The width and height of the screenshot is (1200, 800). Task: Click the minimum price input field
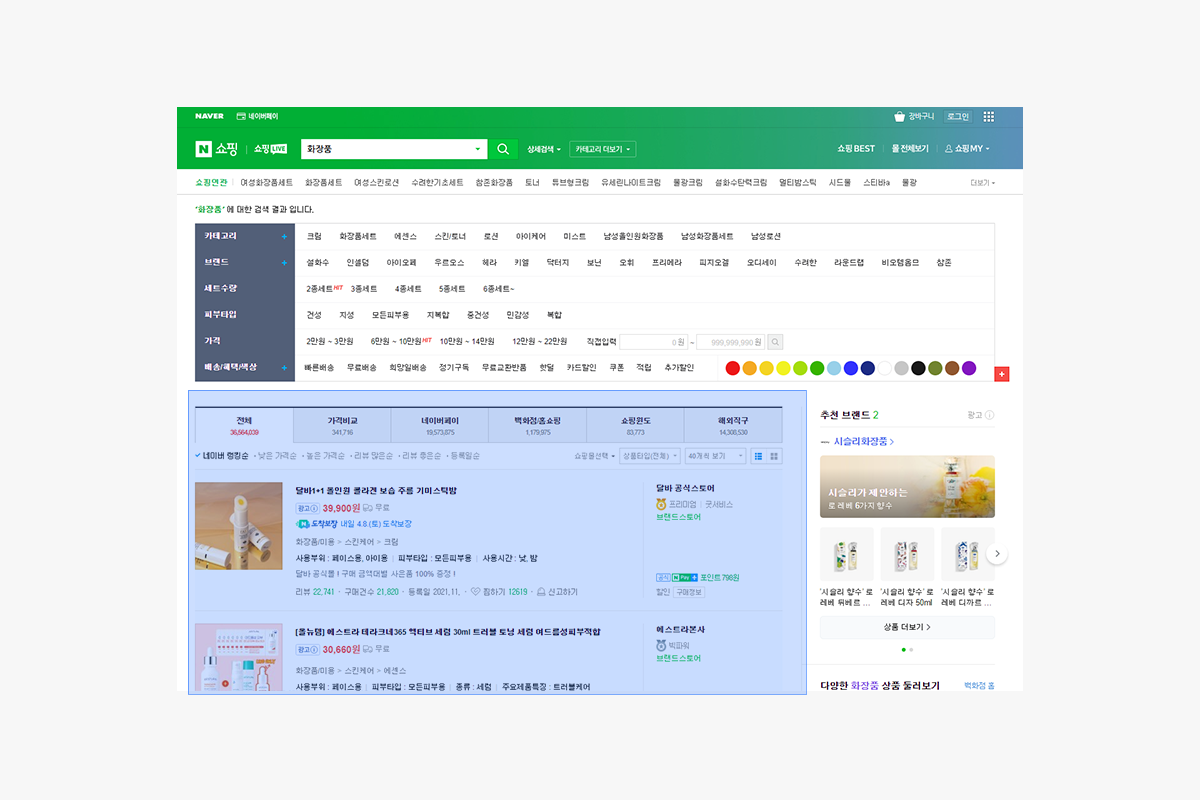pos(654,342)
